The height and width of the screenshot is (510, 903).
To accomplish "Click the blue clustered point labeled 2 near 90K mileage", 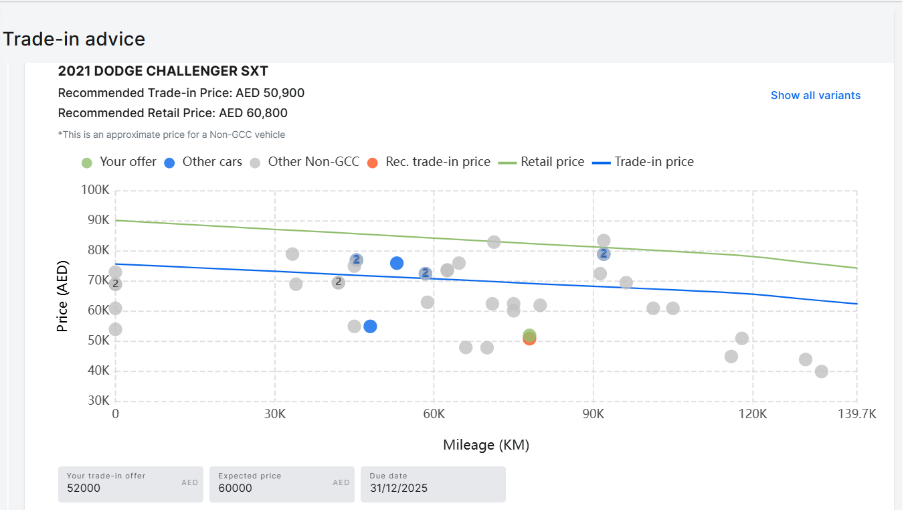I will (x=604, y=254).
